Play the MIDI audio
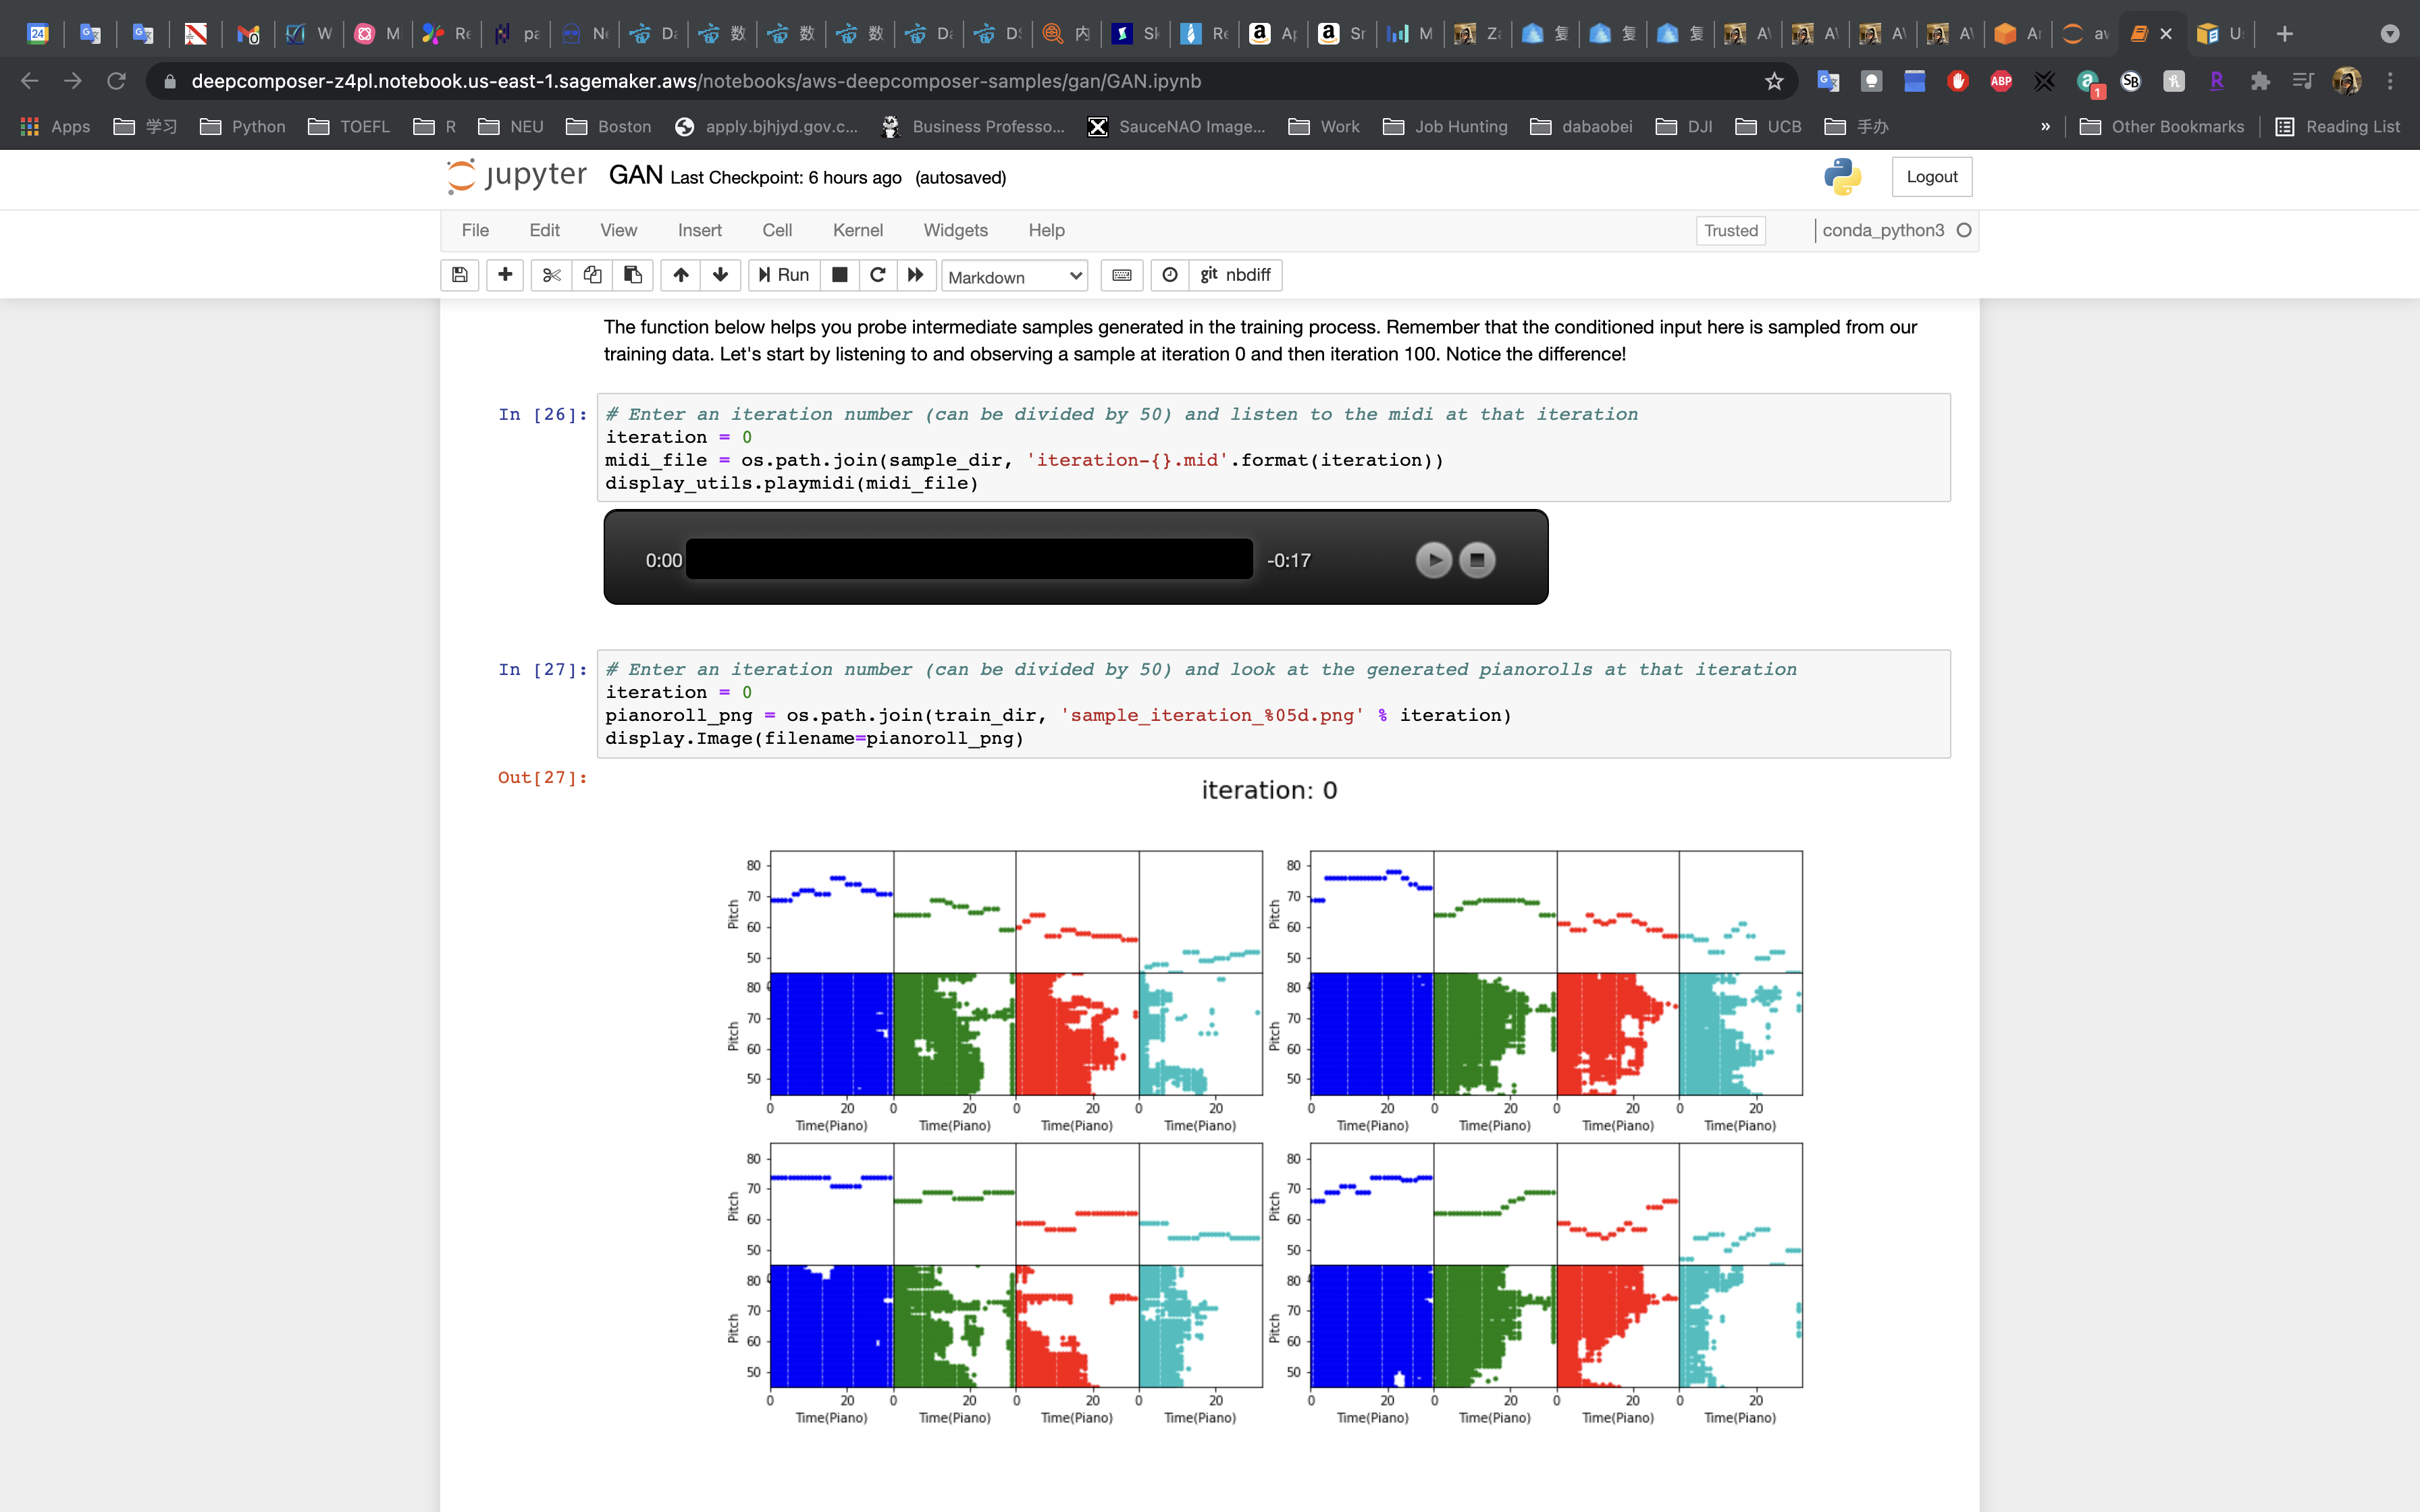 click(x=1433, y=560)
